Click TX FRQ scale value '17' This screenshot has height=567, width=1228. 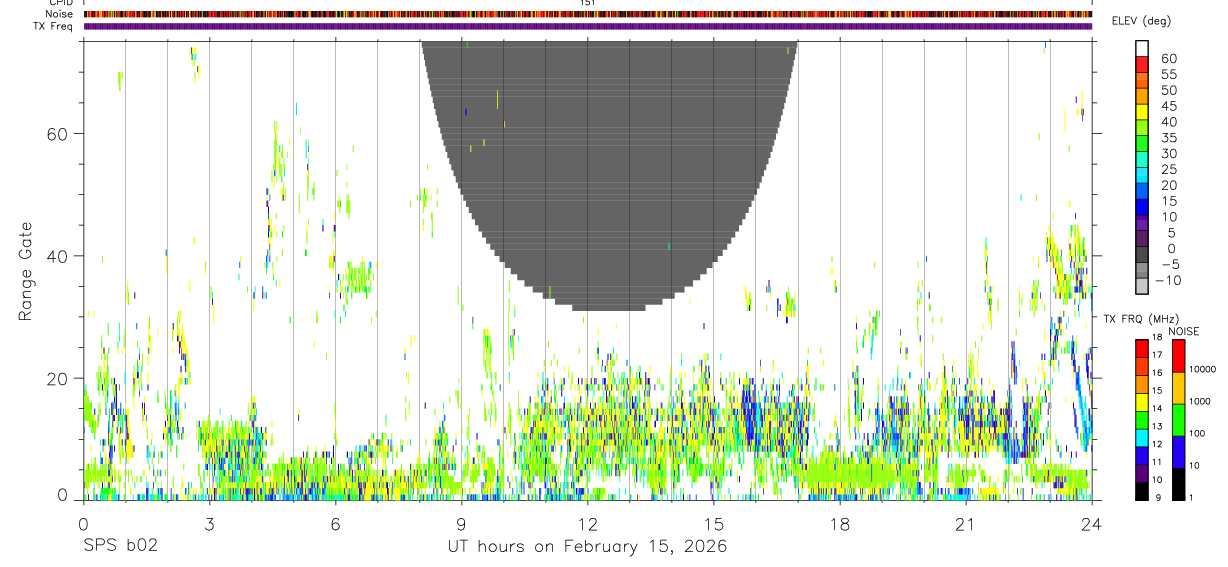pyautogui.click(x=1157, y=355)
